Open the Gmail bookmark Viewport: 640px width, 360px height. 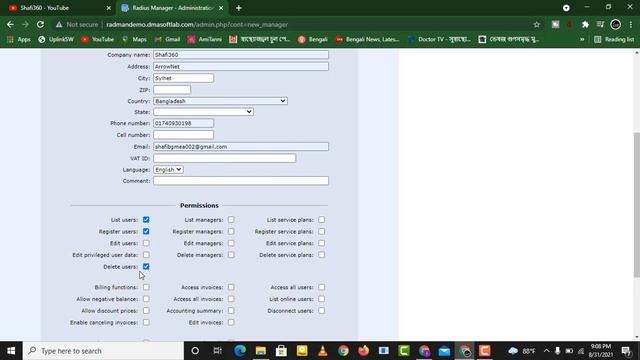tap(167, 39)
